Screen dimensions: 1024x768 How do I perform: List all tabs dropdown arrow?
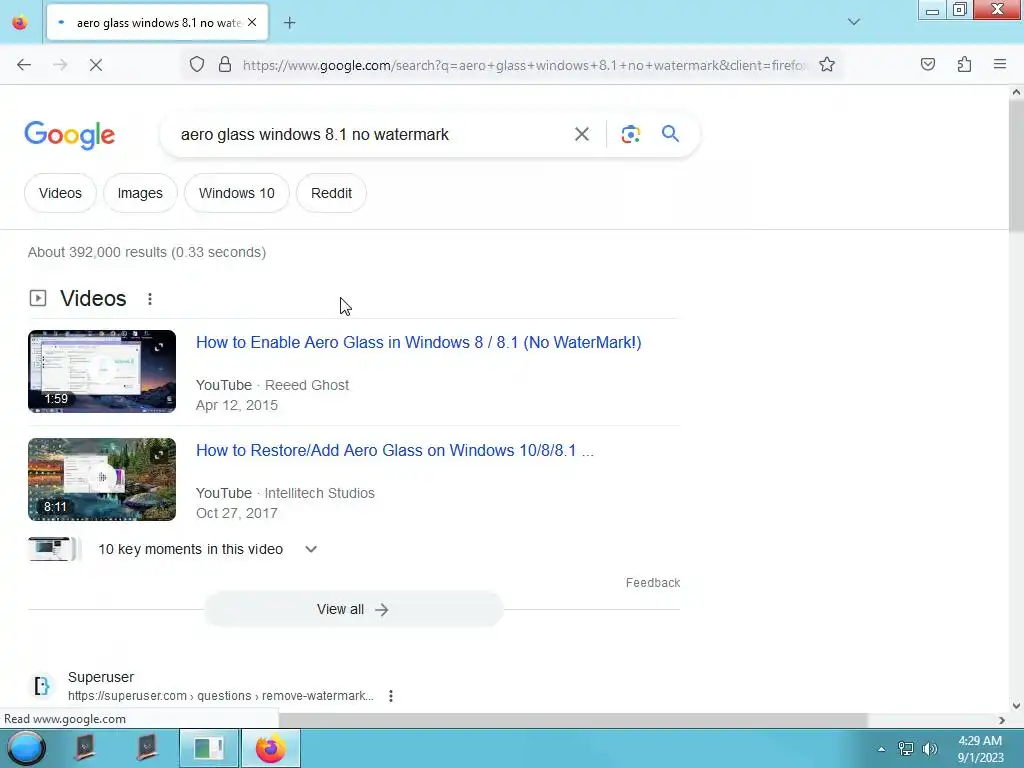854,22
